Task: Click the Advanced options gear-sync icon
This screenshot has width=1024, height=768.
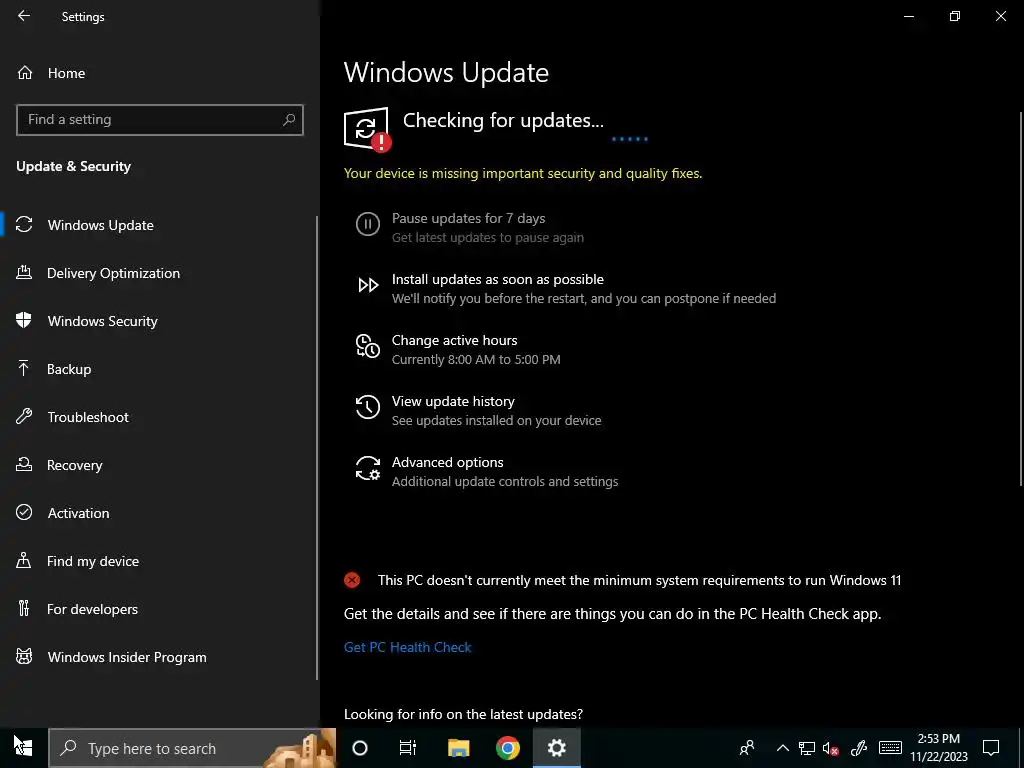Action: click(368, 468)
